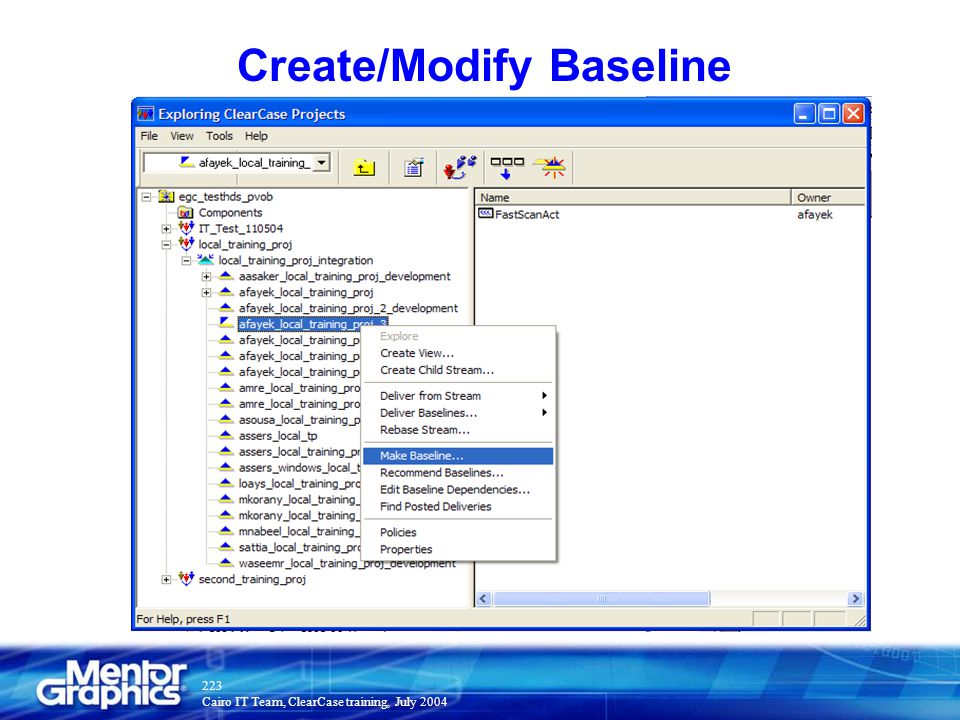The image size is (960, 720).
Task: Open the Help menu
Action: [x=257, y=136]
